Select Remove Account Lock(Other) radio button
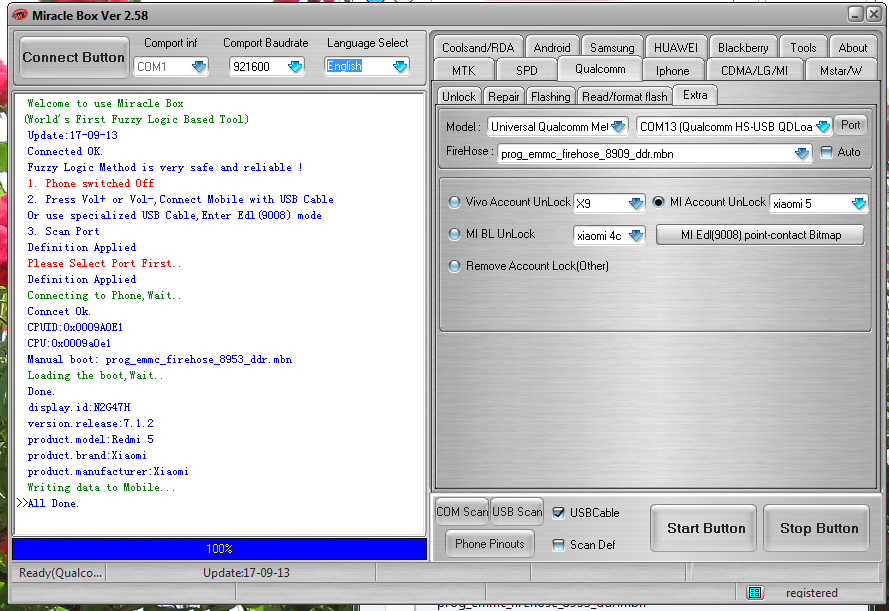Viewport: 889px width, 611px height. pyautogui.click(x=454, y=266)
